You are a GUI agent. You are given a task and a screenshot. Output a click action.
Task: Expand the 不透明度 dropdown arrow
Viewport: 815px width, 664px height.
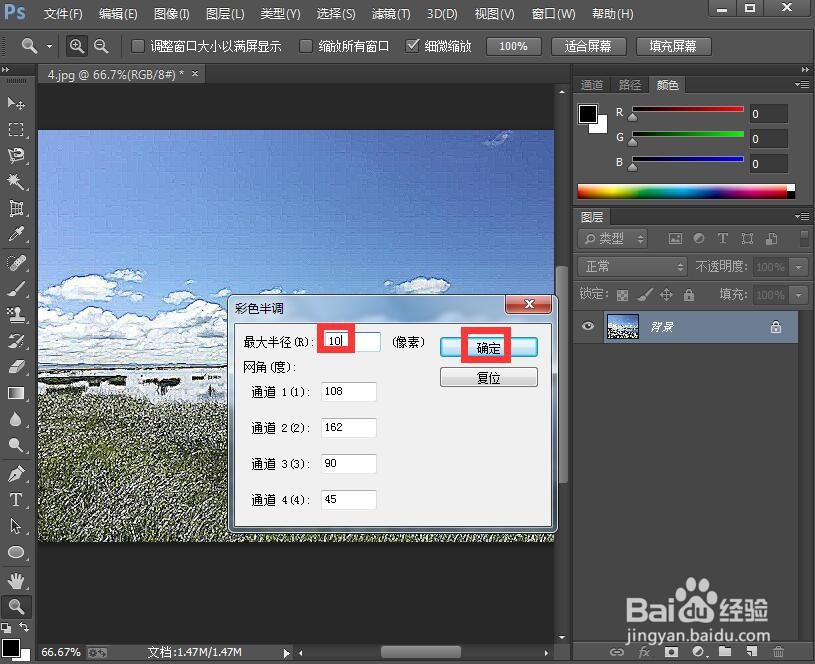(x=797, y=267)
